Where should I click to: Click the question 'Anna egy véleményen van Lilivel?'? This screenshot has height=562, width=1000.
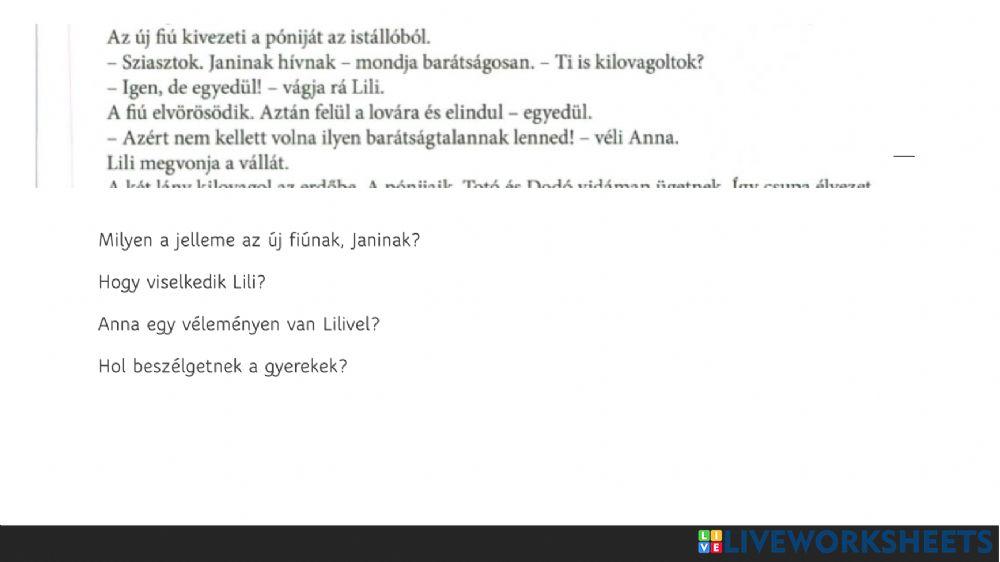pyautogui.click(x=239, y=324)
